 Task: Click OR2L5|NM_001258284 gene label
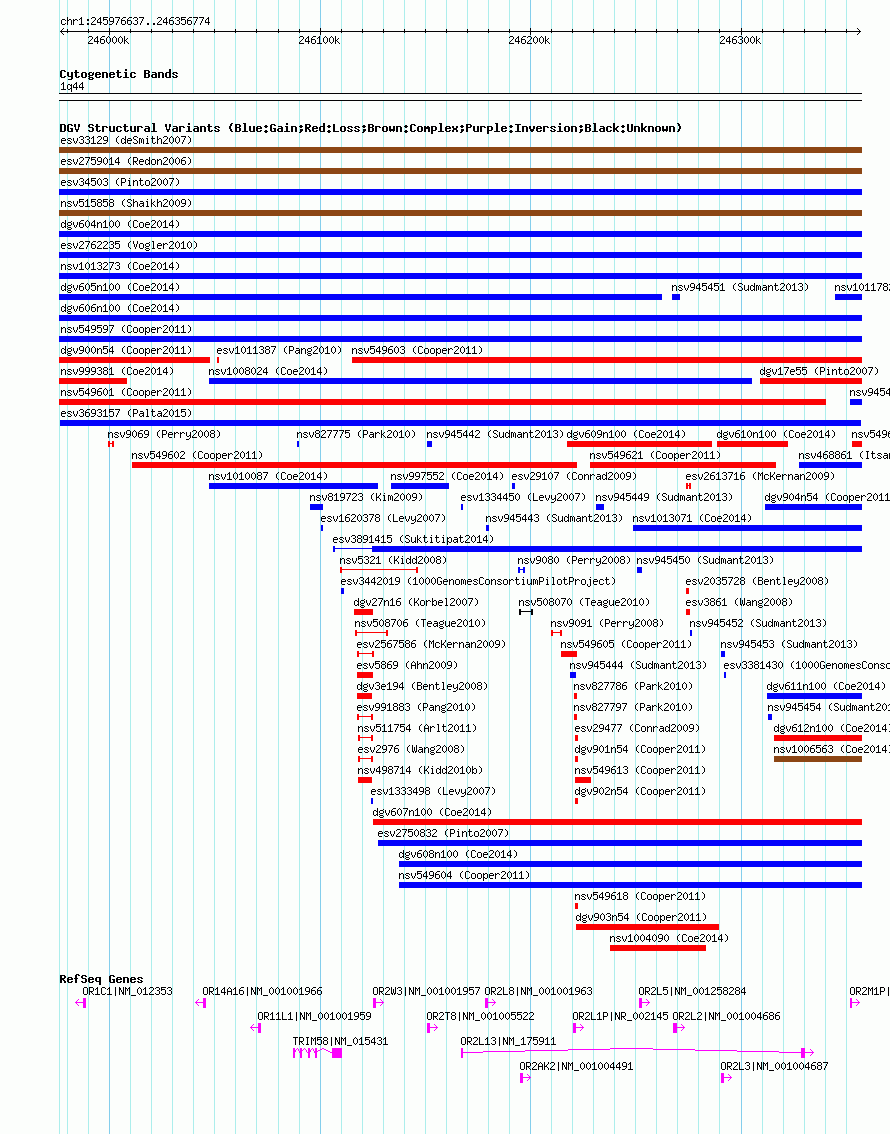[692, 991]
